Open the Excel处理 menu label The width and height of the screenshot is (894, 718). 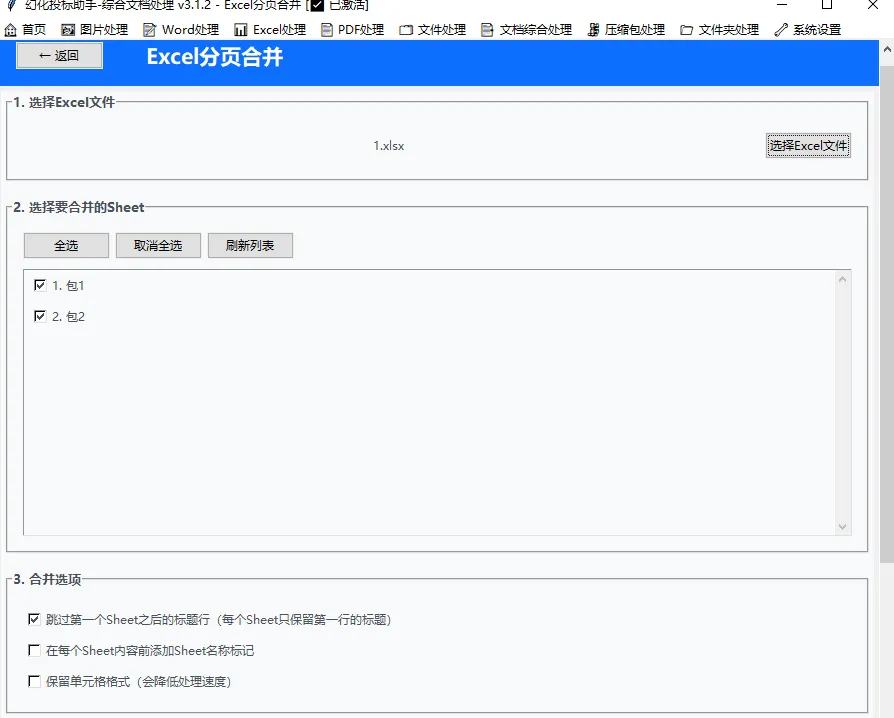(279, 30)
